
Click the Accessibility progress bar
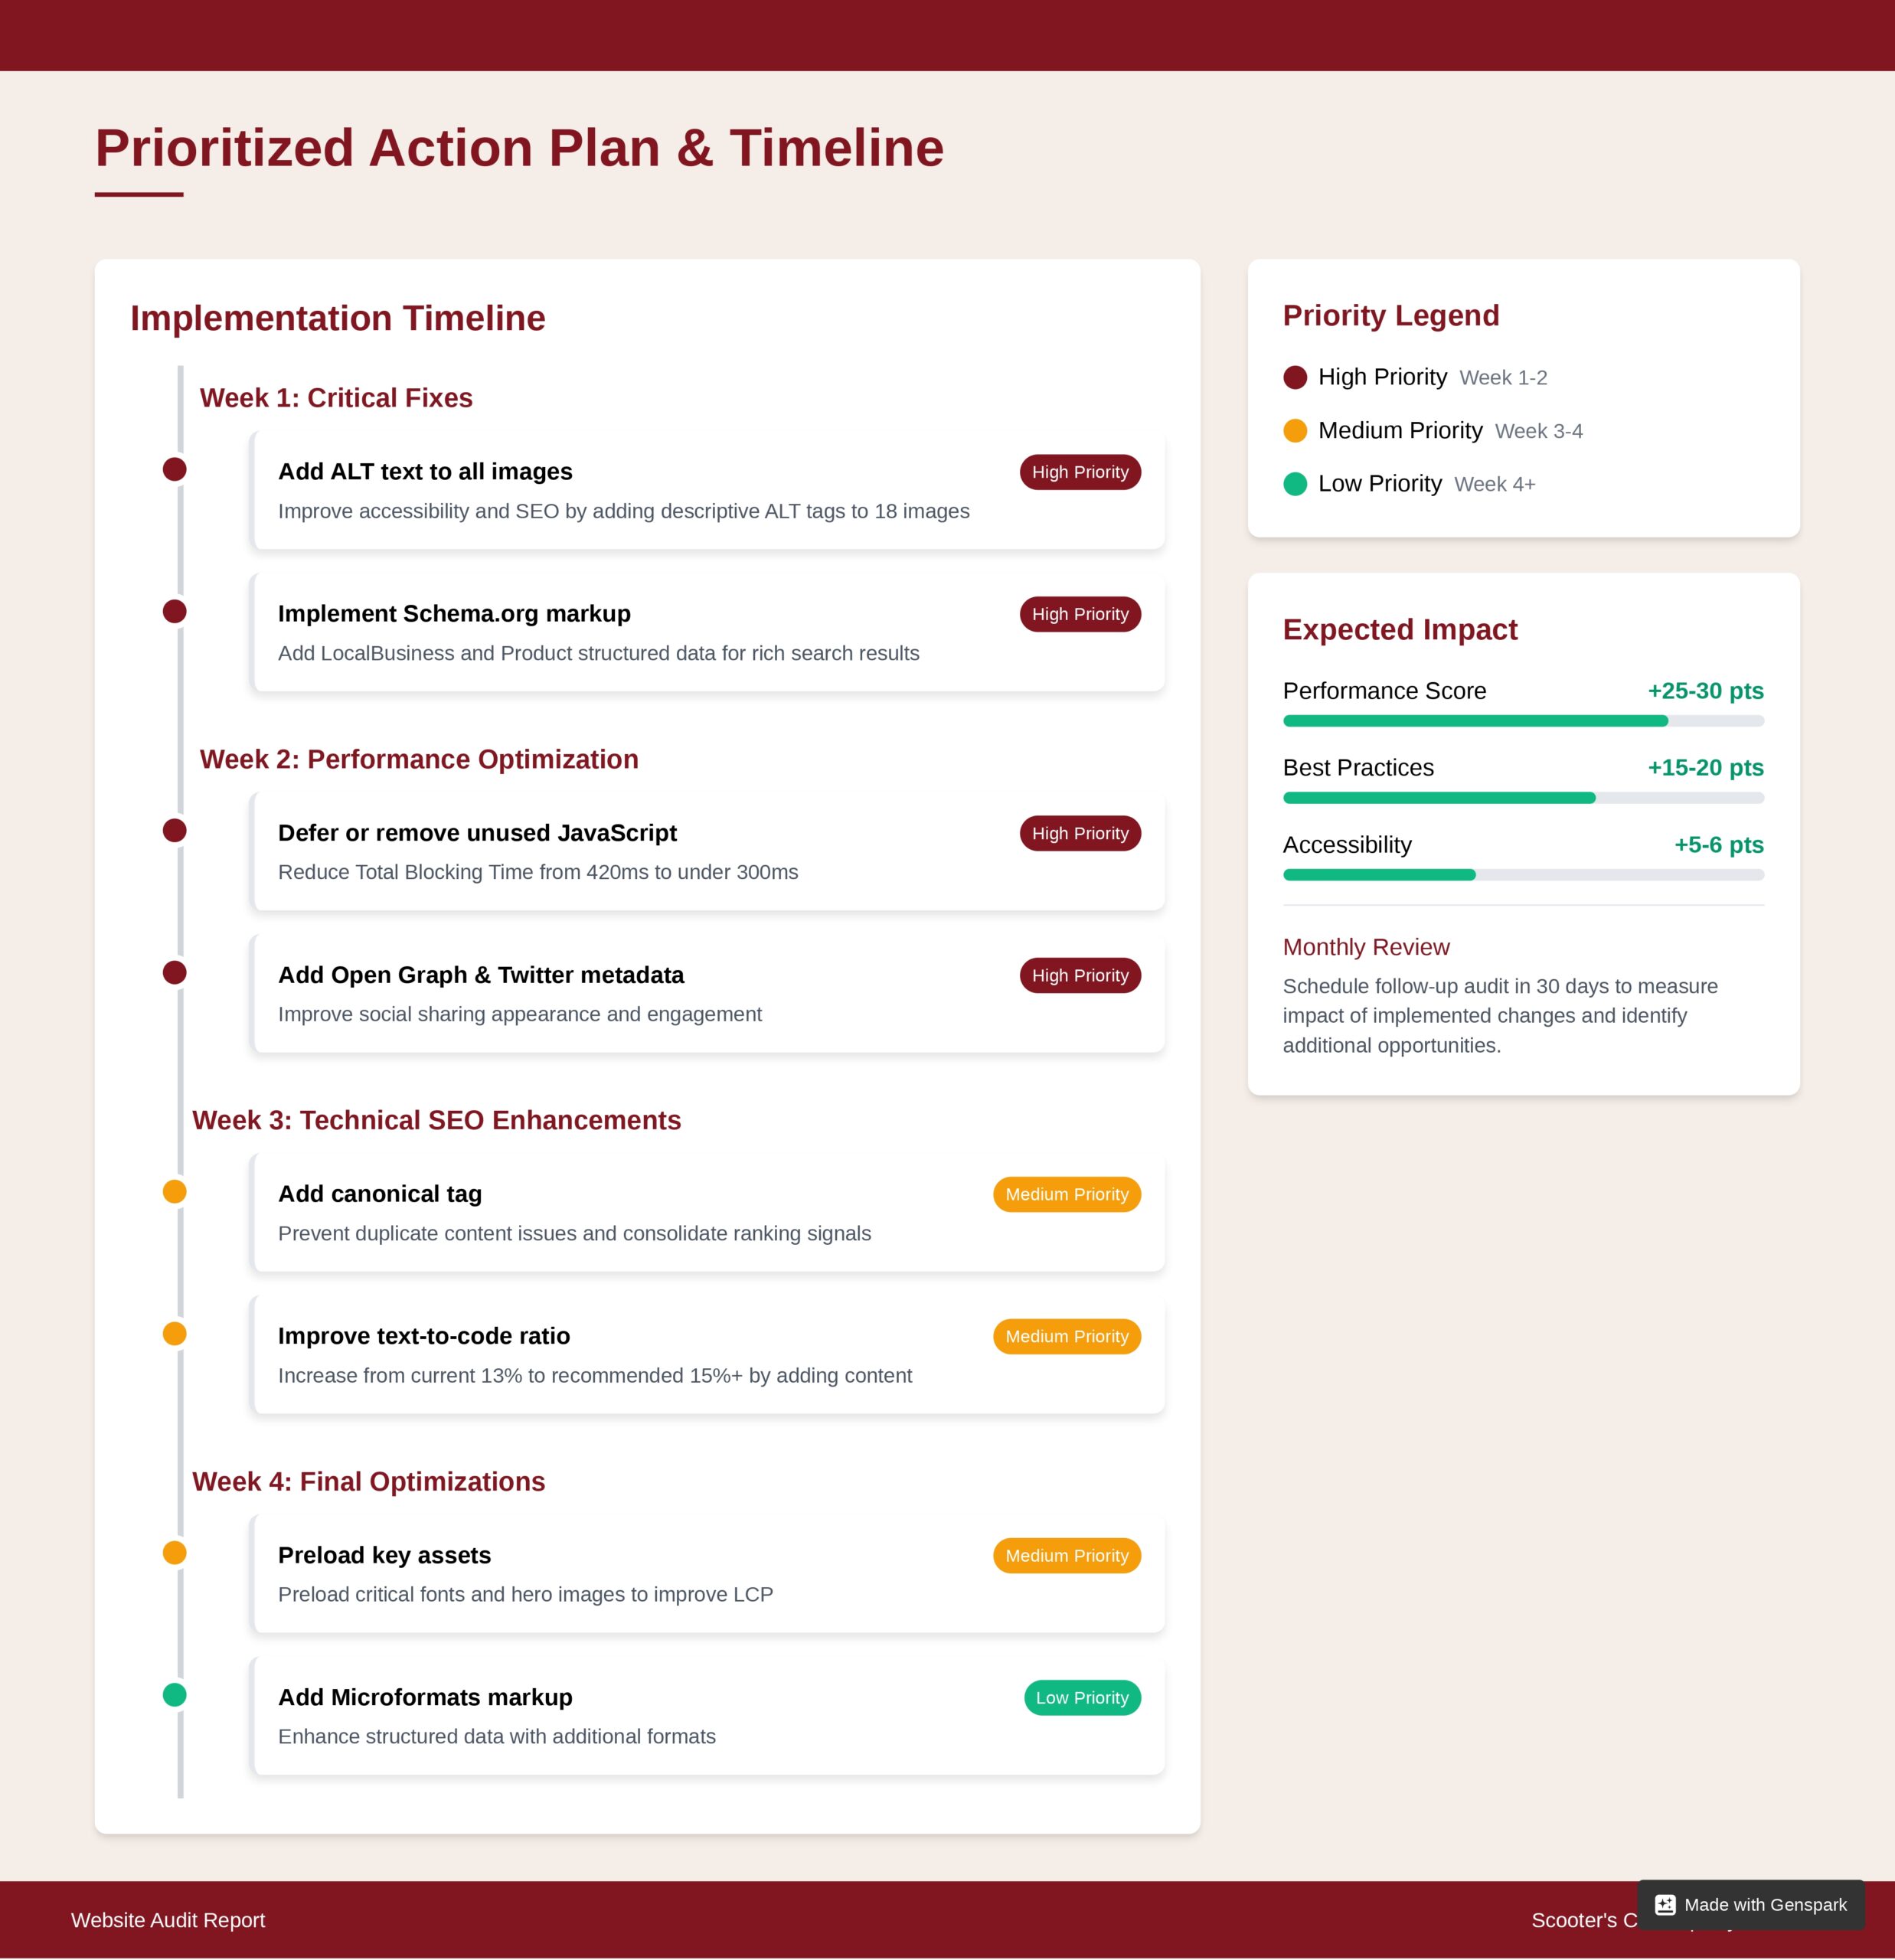point(1523,875)
